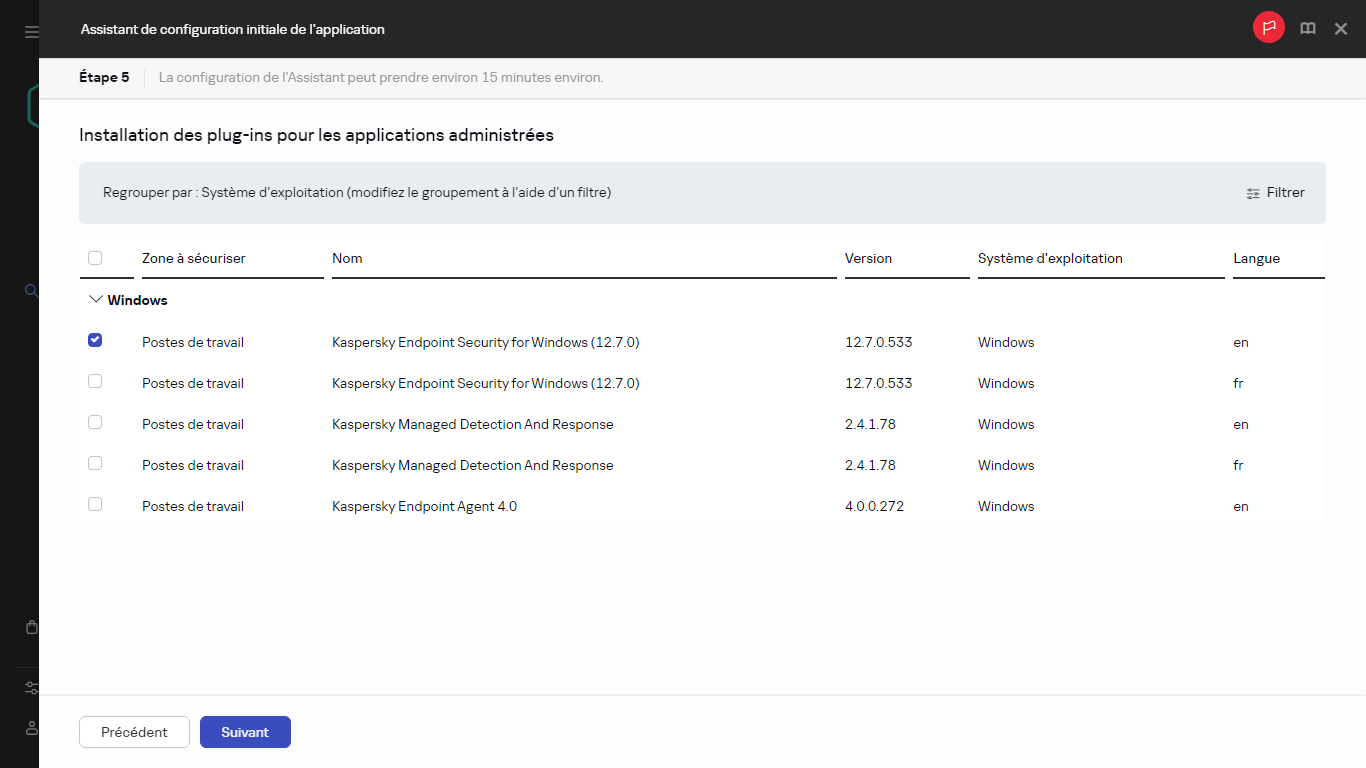Check the French Kaspersky Endpoint Security plugin

click(94, 381)
